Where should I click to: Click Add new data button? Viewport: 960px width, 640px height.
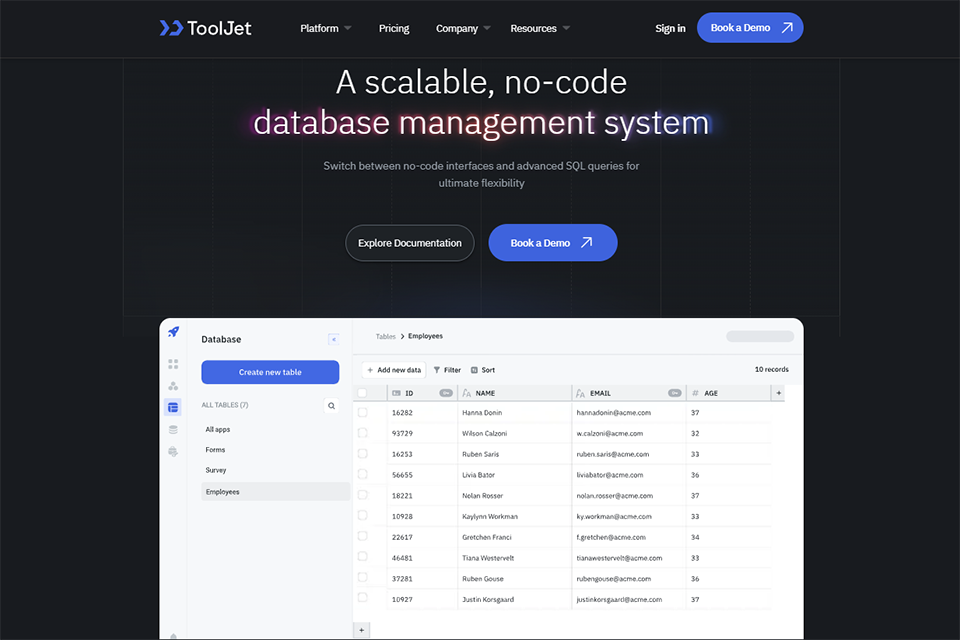tap(394, 370)
